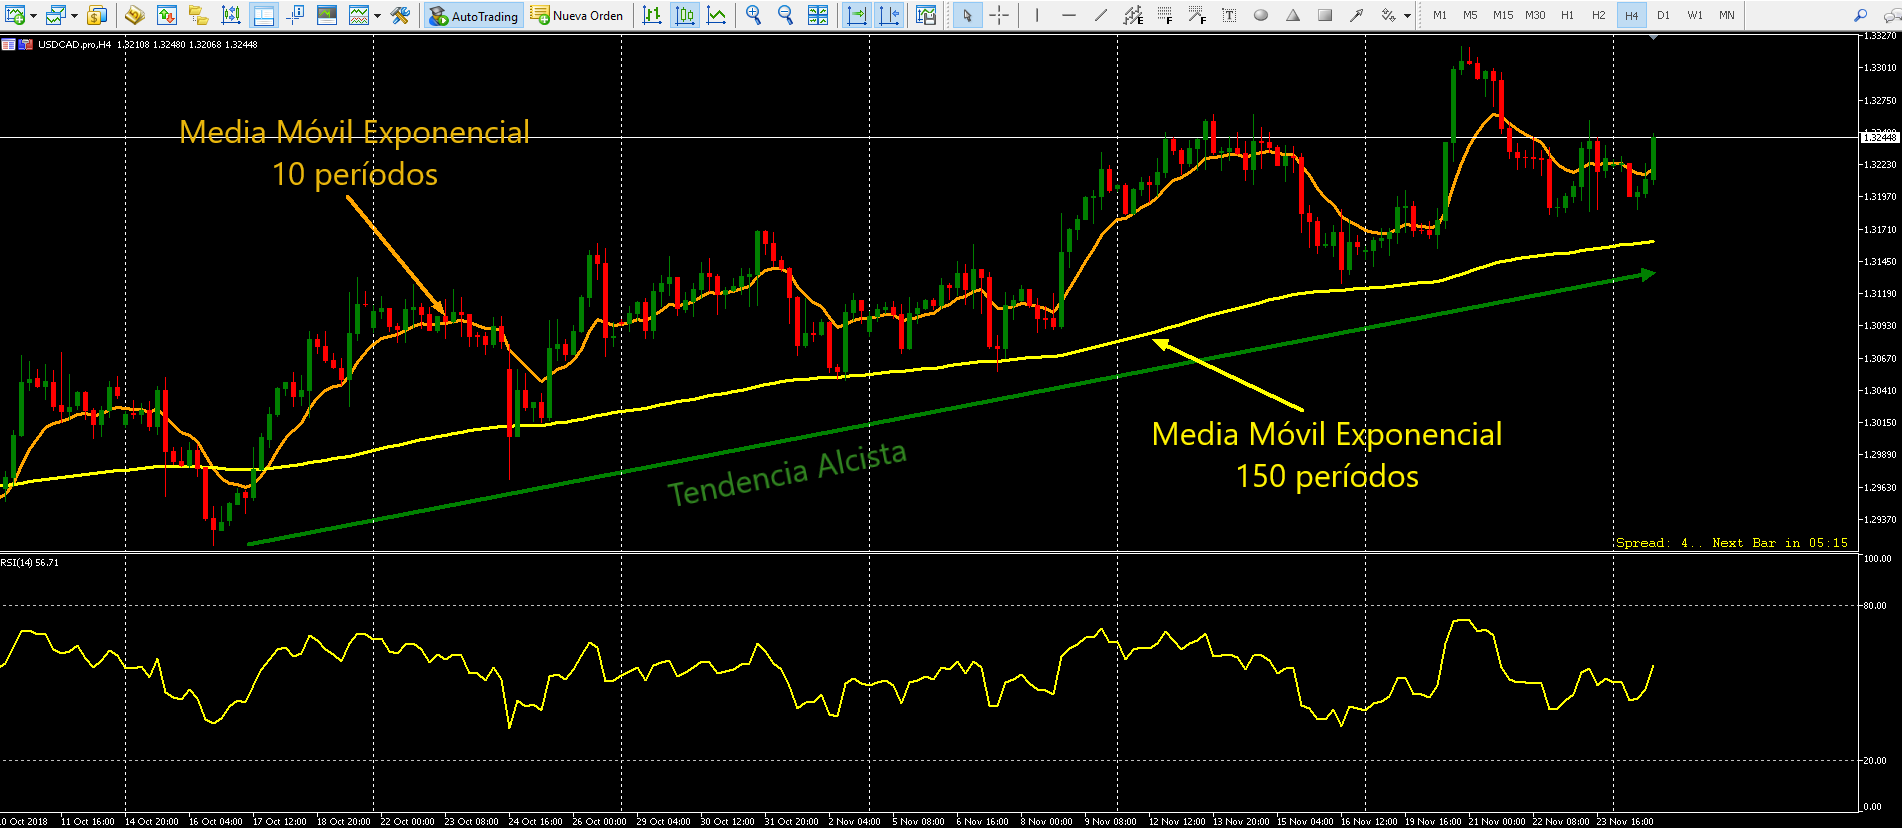The image size is (1902, 828).
Task: Click the zoom out magnifier icon
Action: [x=785, y=15]
